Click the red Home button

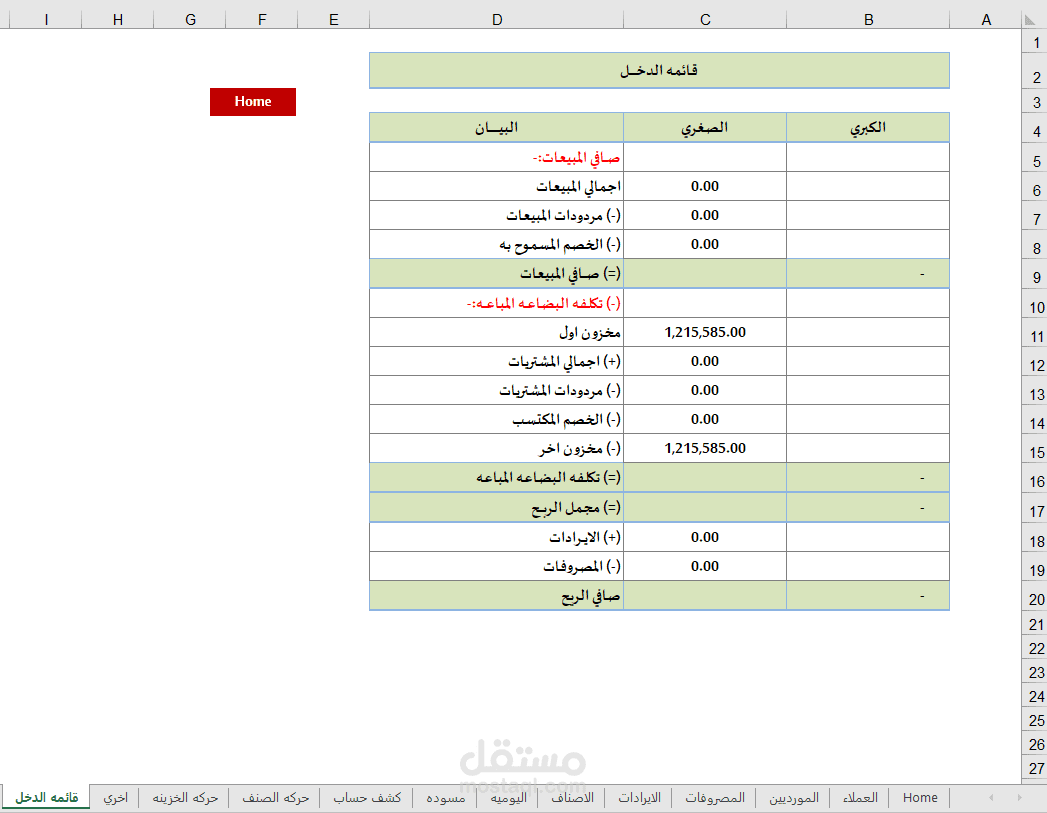pos(252,101)
